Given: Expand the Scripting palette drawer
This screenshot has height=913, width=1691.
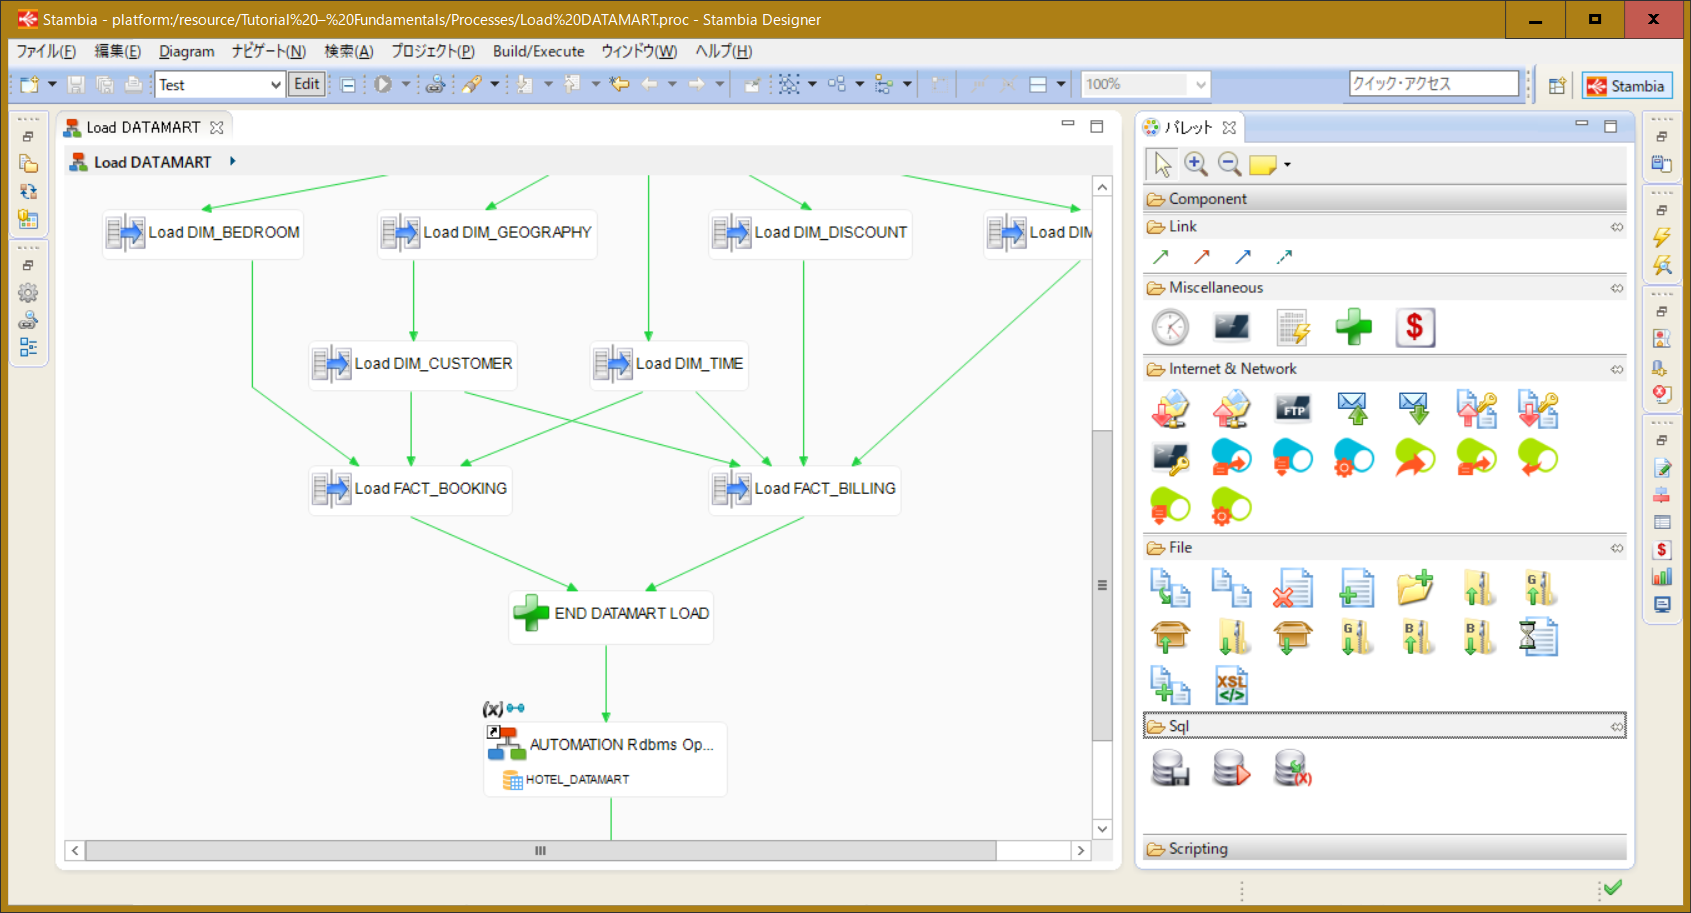Looking at the screenshot, I should click(1198, 848).
